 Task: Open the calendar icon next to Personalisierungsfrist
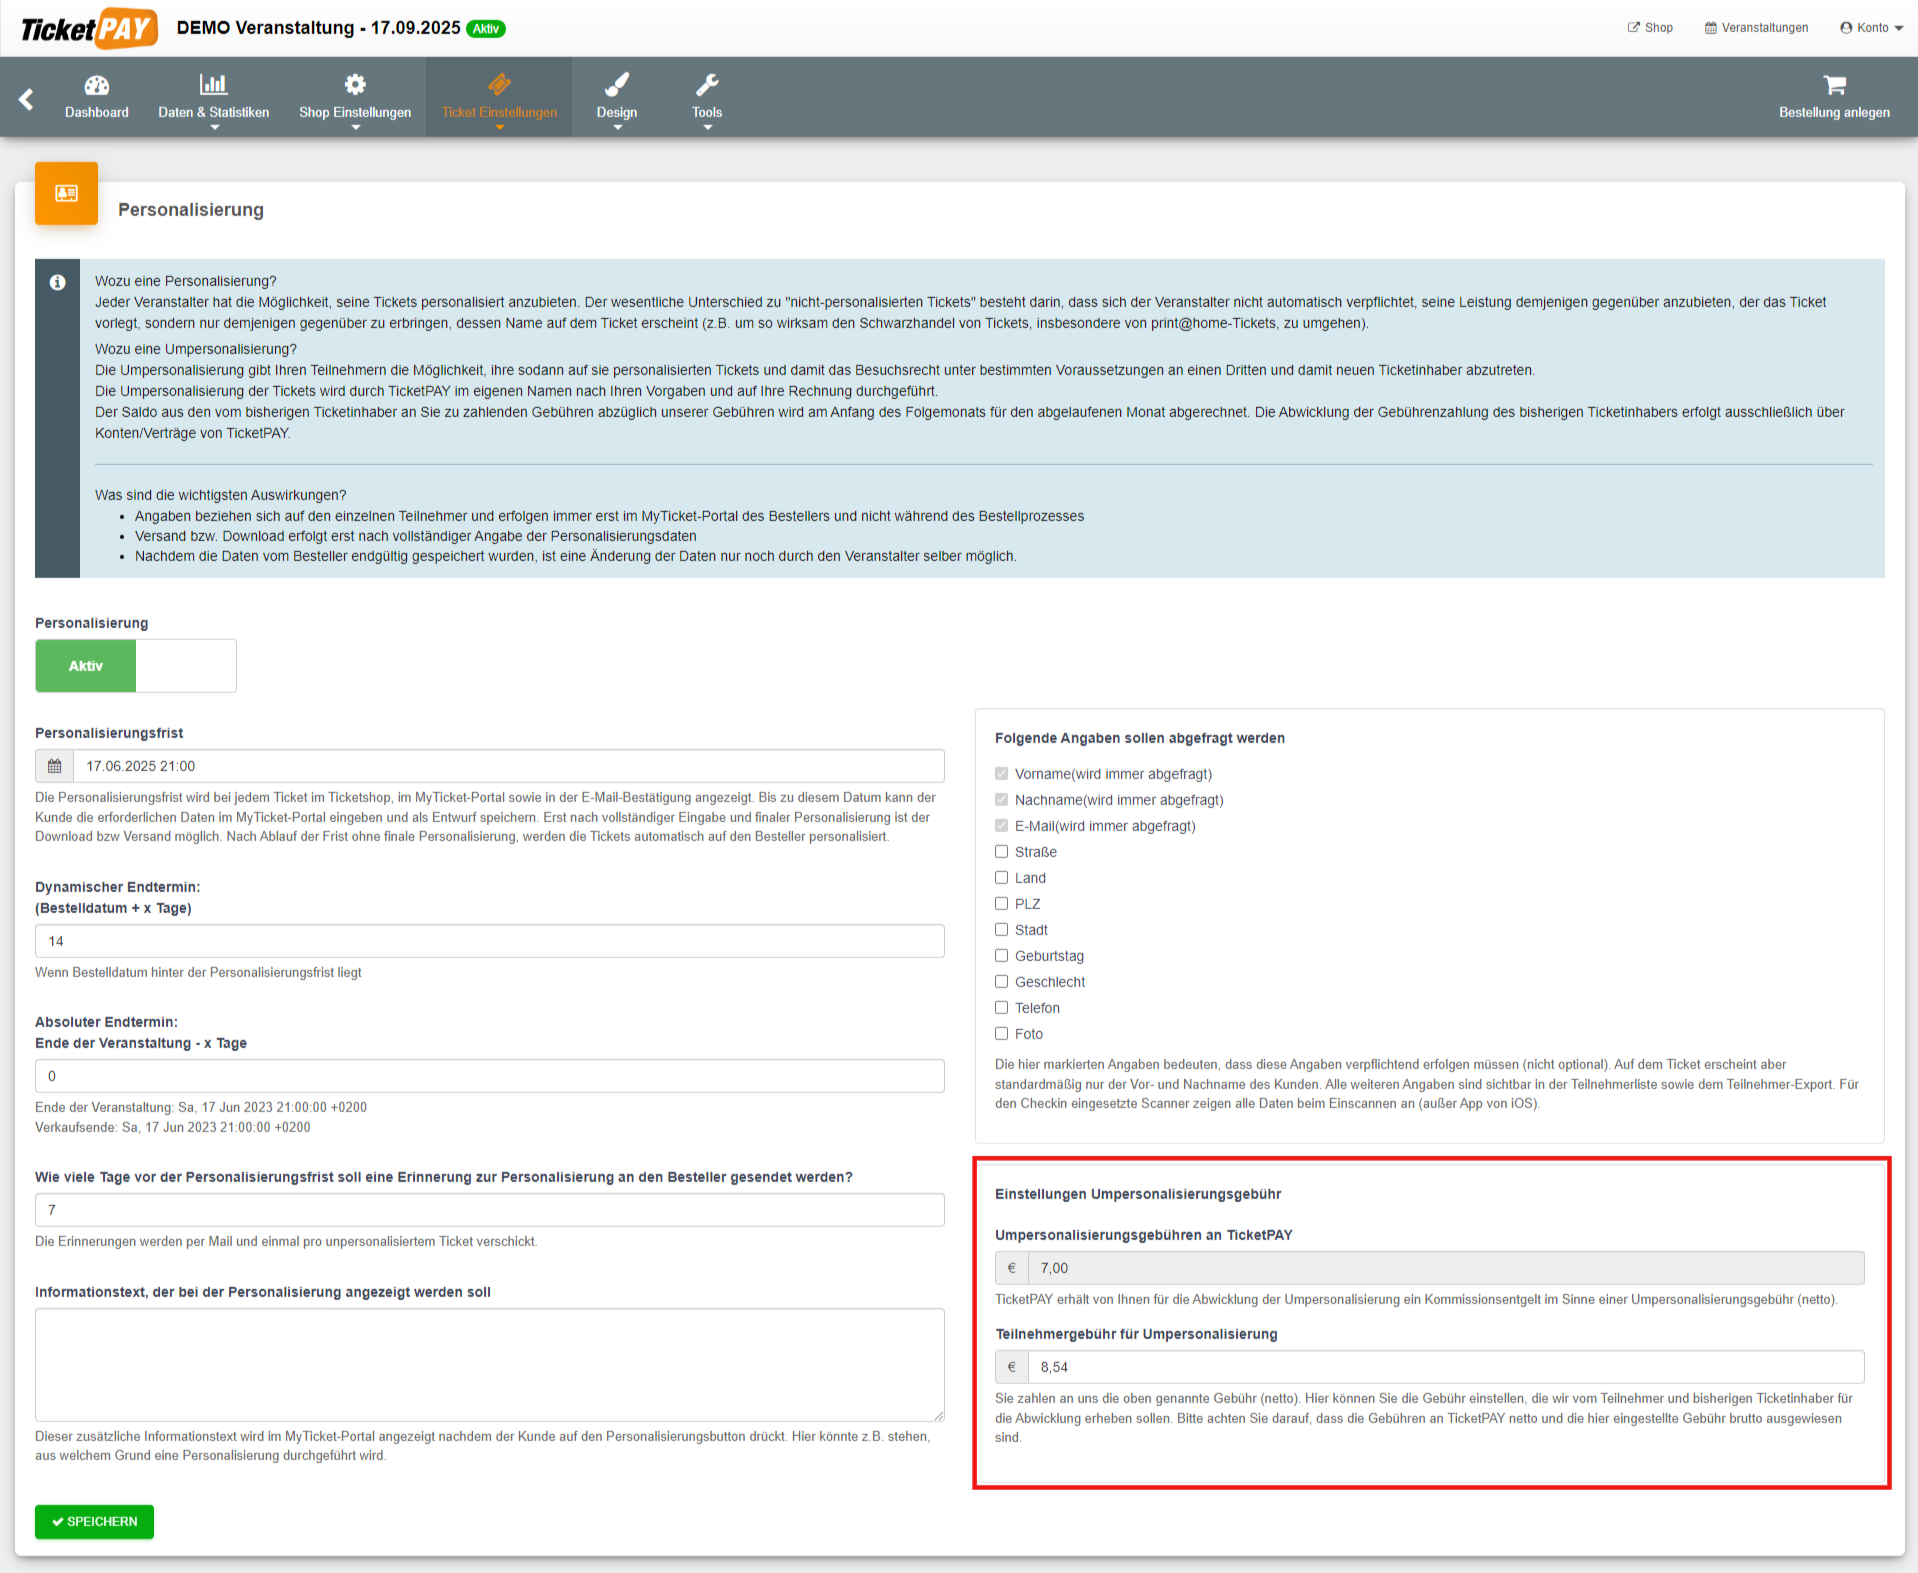pyautogui.click(x=55, y=766)
